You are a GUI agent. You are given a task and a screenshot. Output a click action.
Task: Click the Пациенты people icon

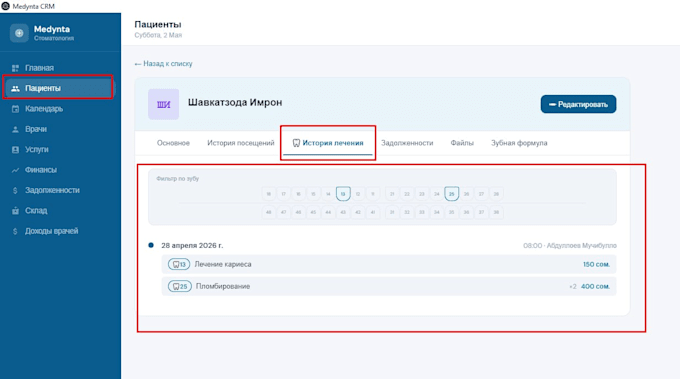pos(15,88)
